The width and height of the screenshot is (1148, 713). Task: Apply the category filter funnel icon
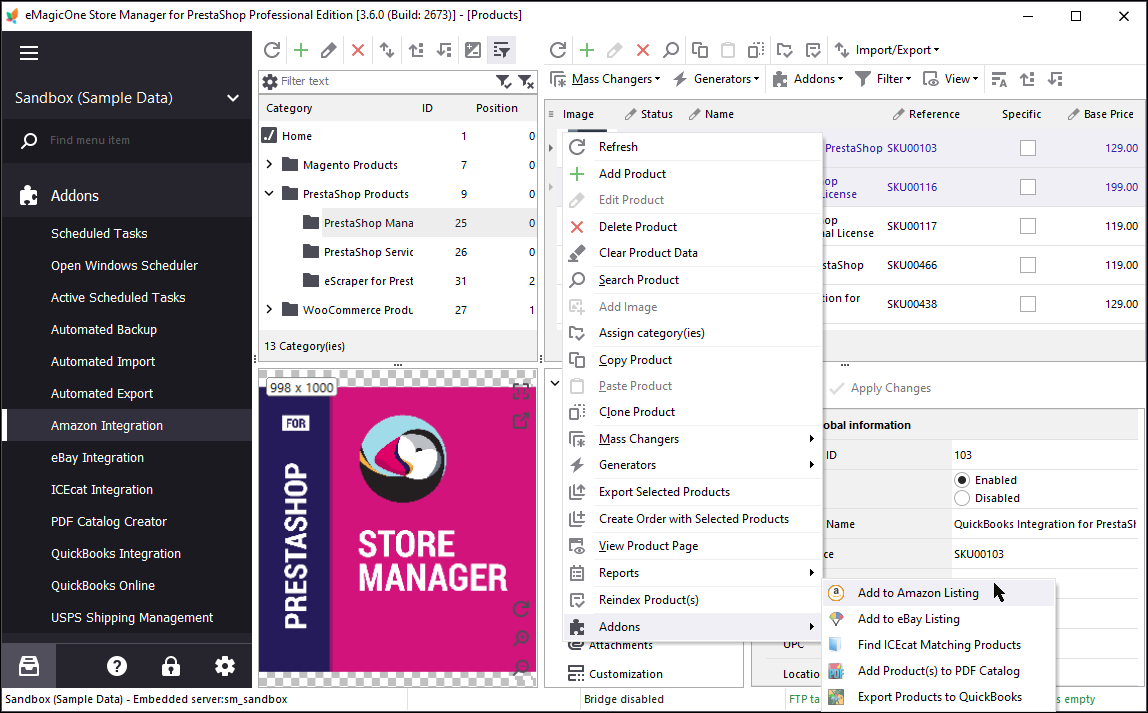tap(503, 81)
